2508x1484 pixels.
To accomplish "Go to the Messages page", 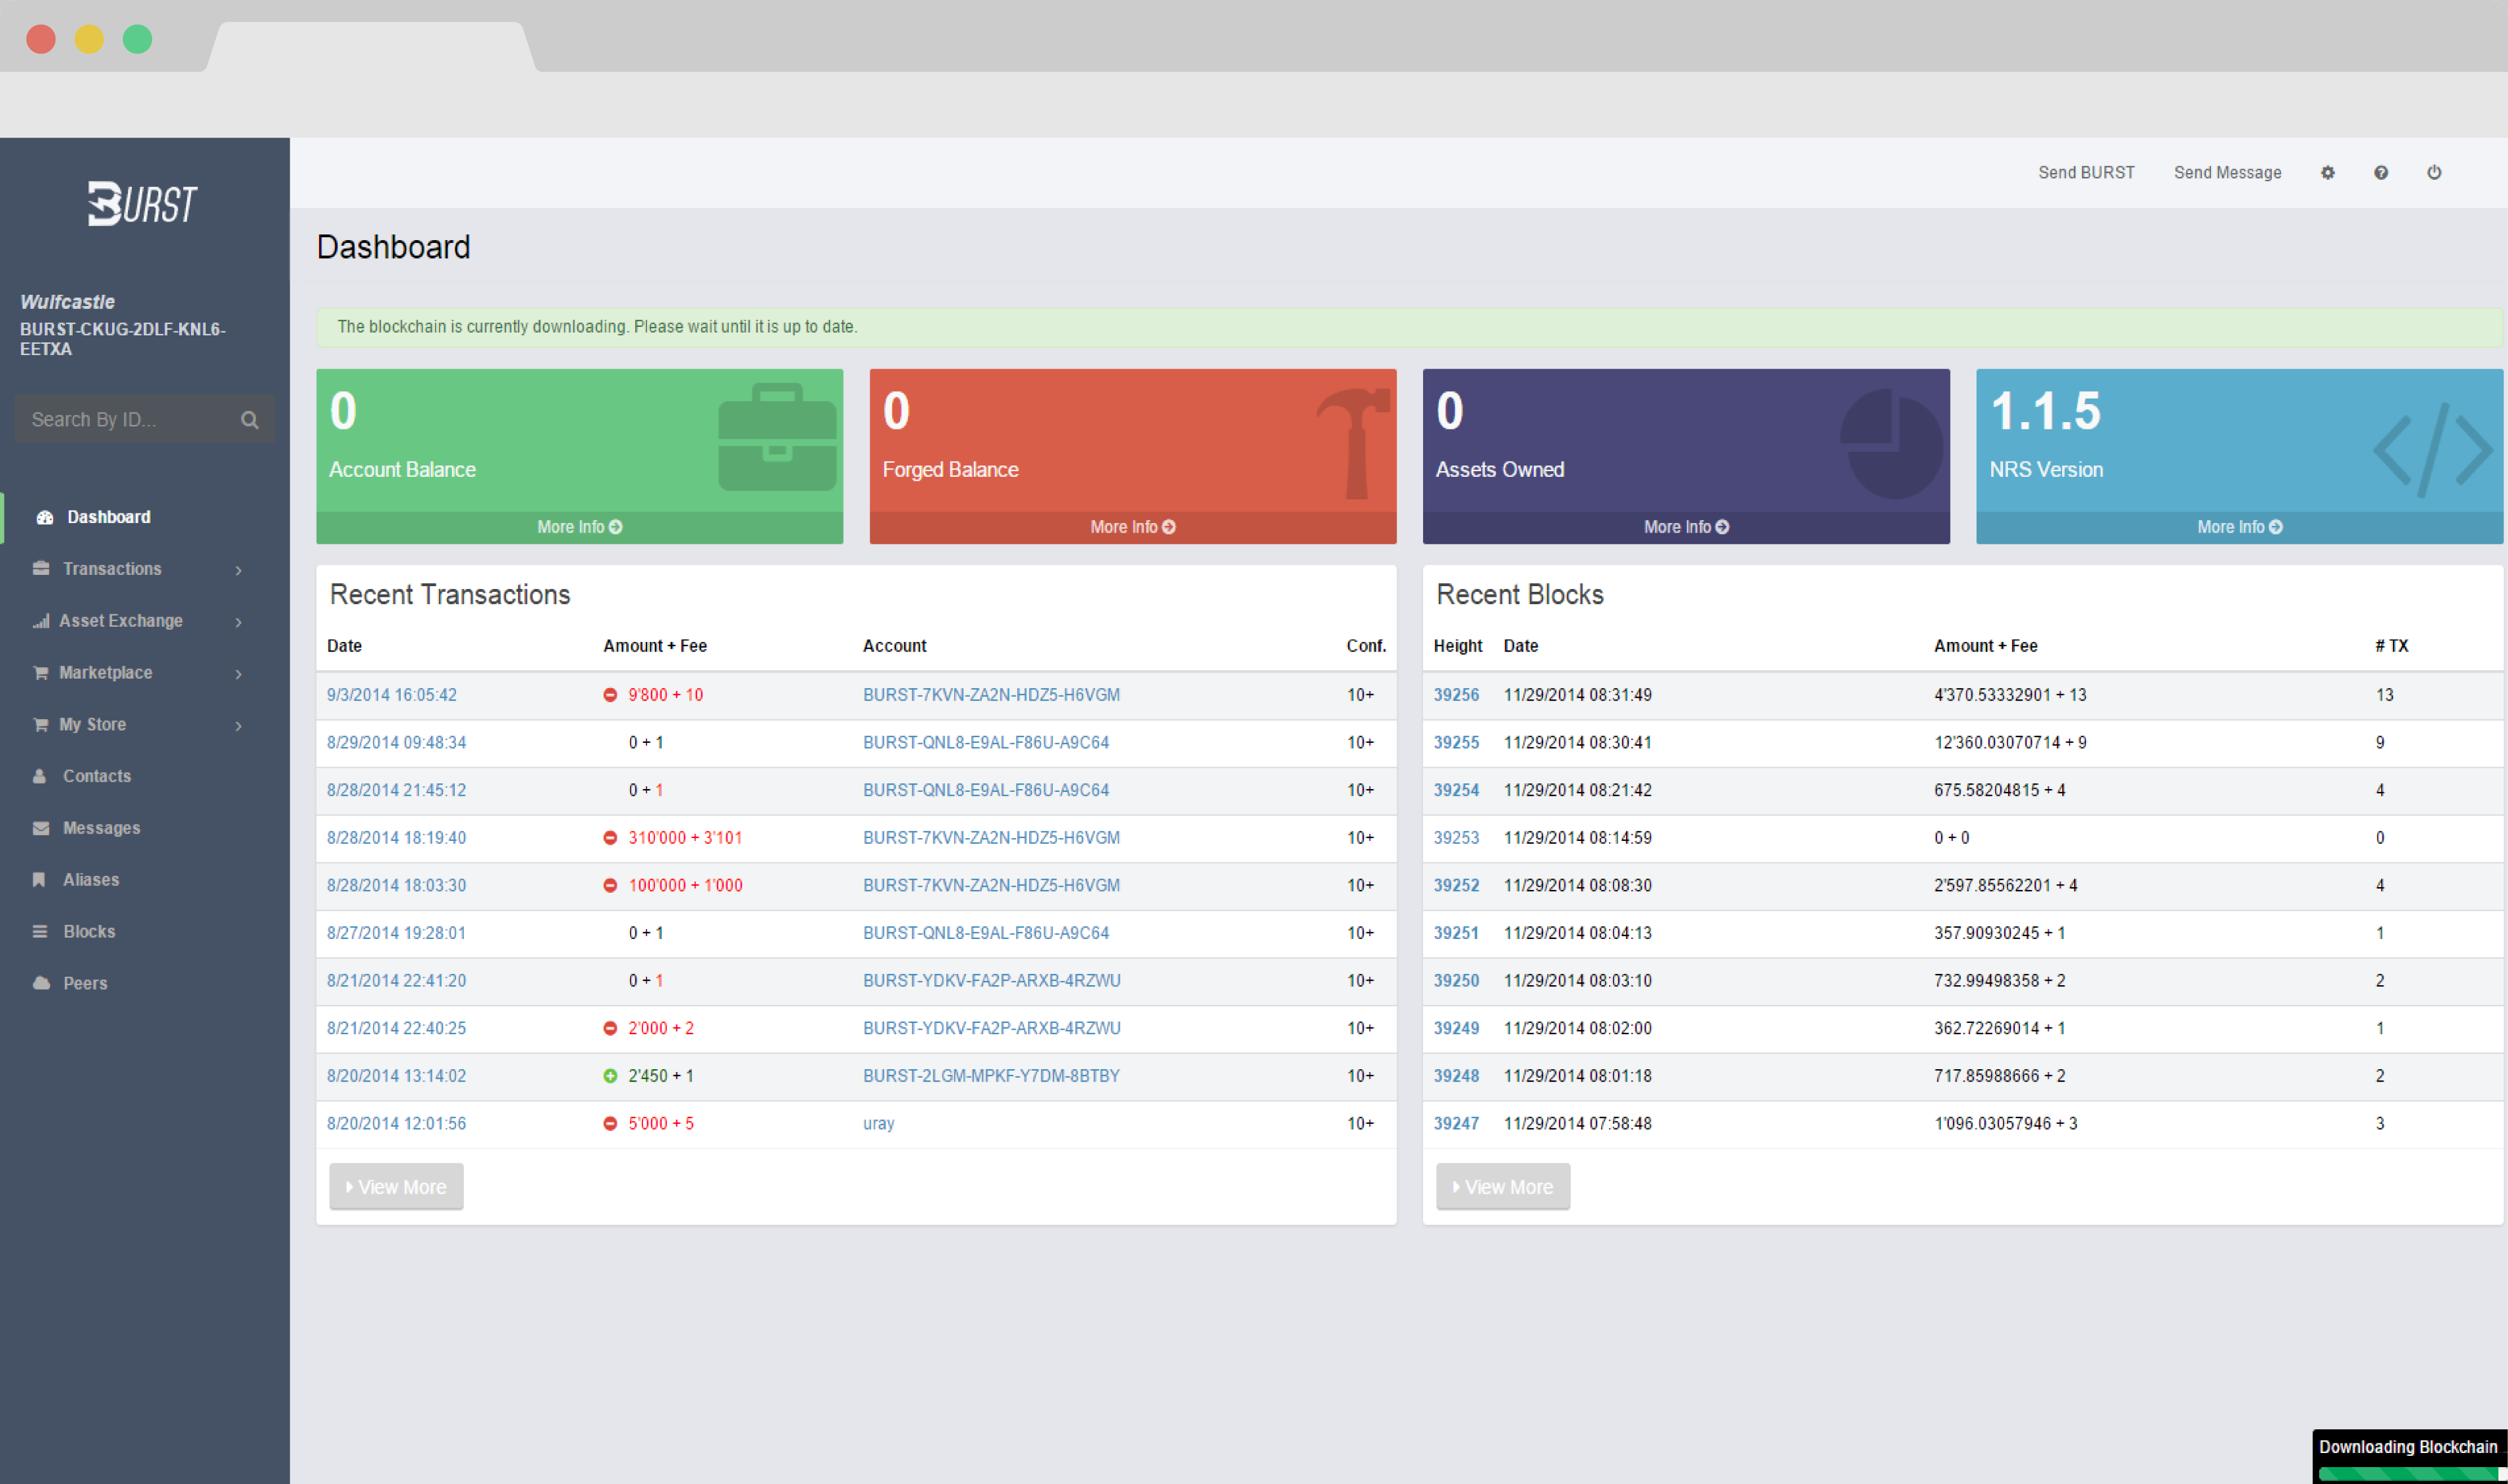I will (x=145, y=828).
